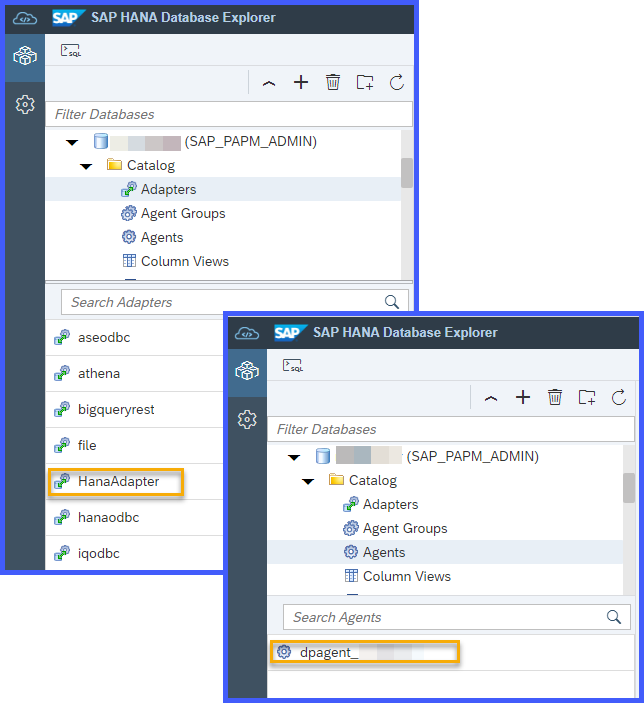Screen dimensions: 644x703
Task: Click Filter Databases field in front window
Action: coord(451,430)
